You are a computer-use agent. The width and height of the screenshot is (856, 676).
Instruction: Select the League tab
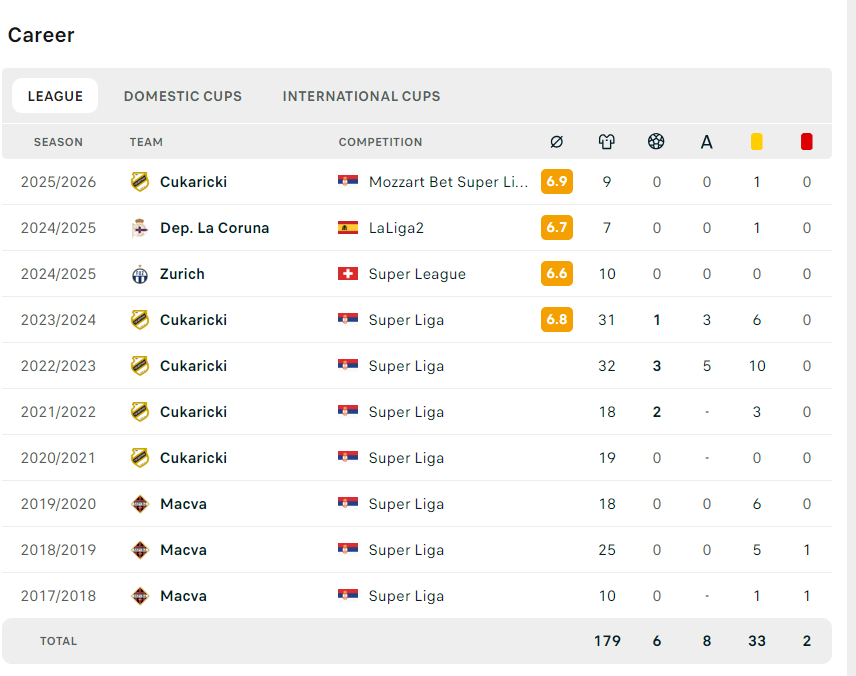(55, 96)
